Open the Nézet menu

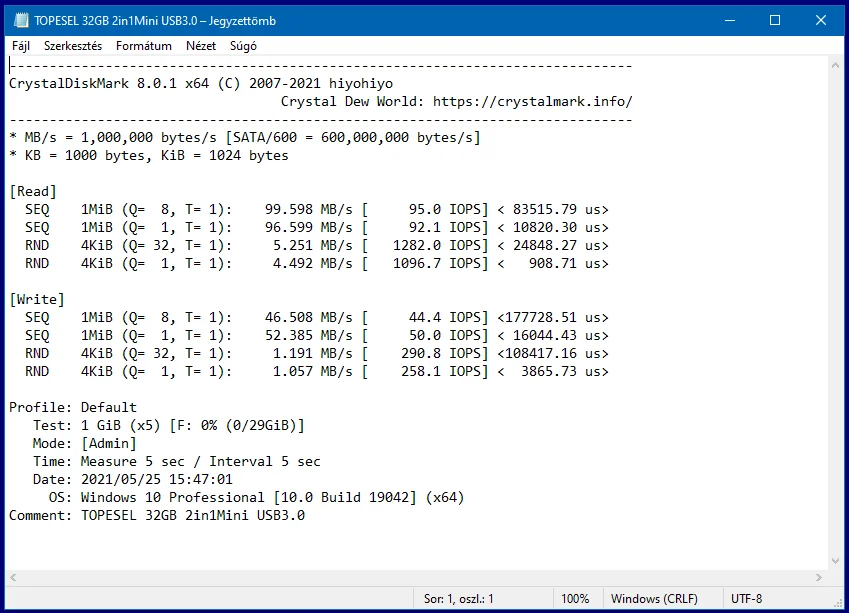coord(201,46)
